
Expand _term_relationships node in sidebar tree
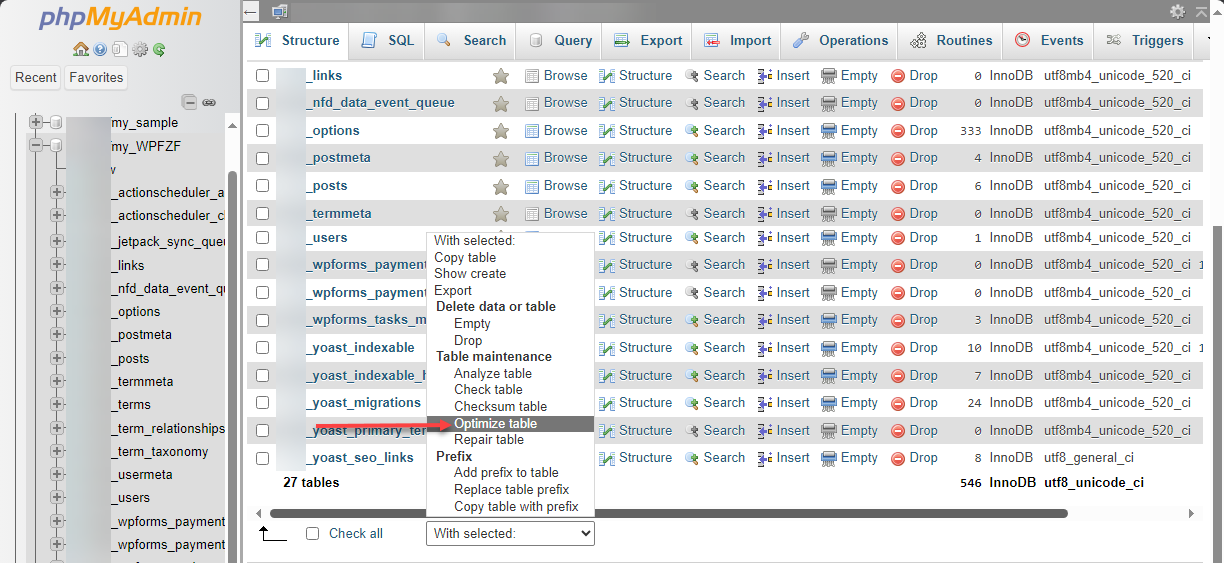[56, 428]
